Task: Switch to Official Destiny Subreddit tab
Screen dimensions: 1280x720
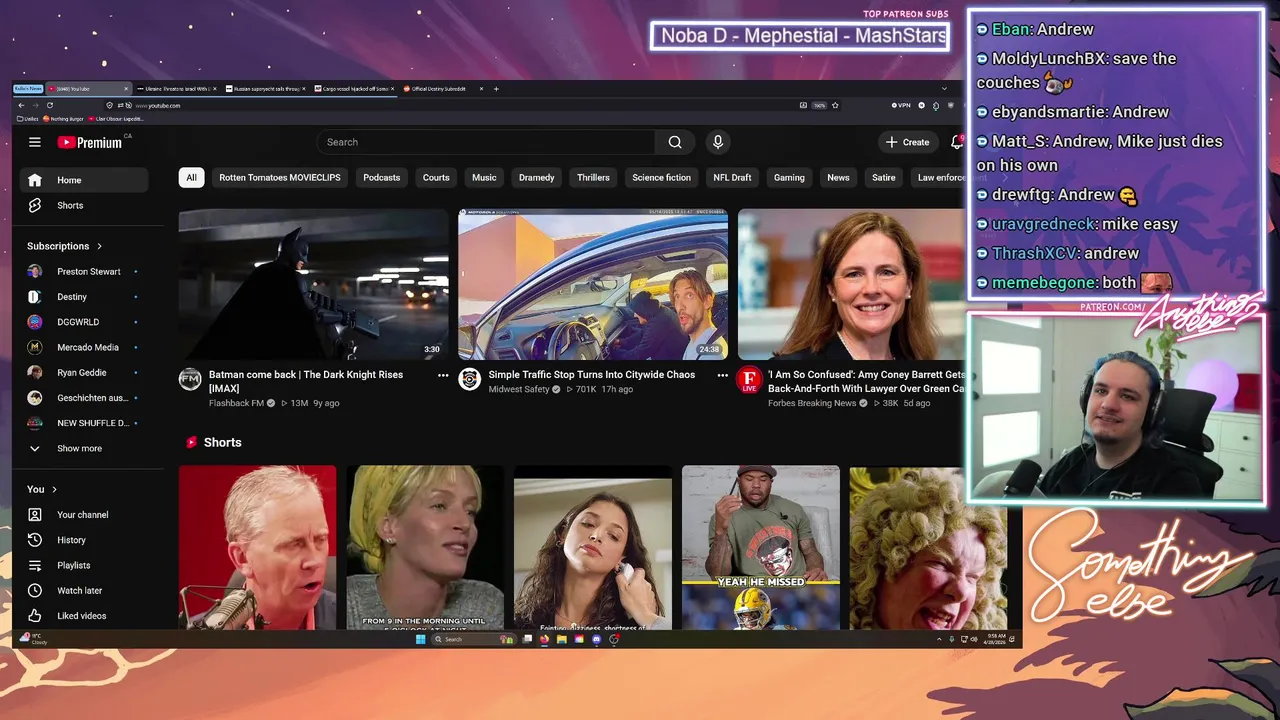Action: [x=443, y=88]
